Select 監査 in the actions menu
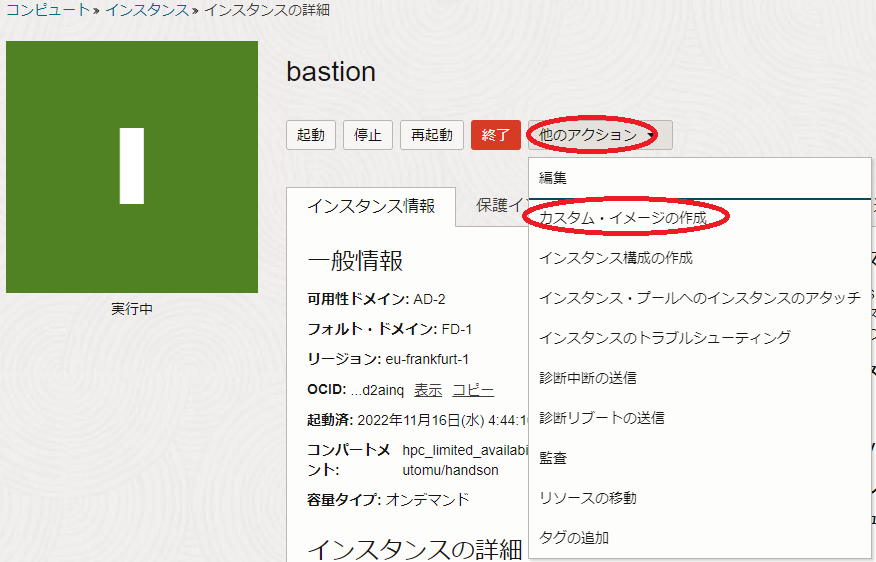 point(553,458)
